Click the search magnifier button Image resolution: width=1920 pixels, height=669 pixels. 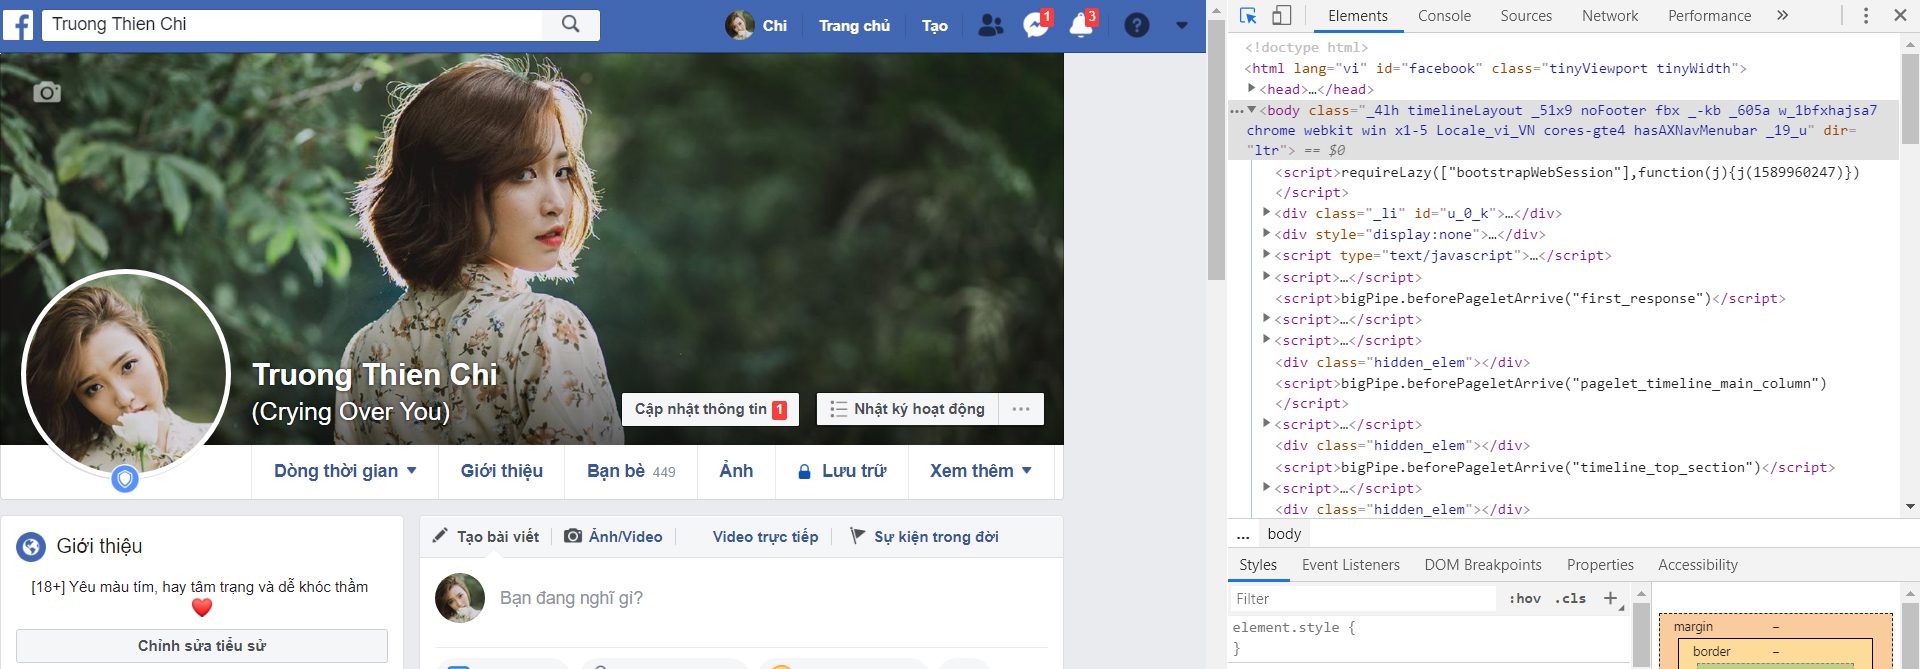(571, 24)
